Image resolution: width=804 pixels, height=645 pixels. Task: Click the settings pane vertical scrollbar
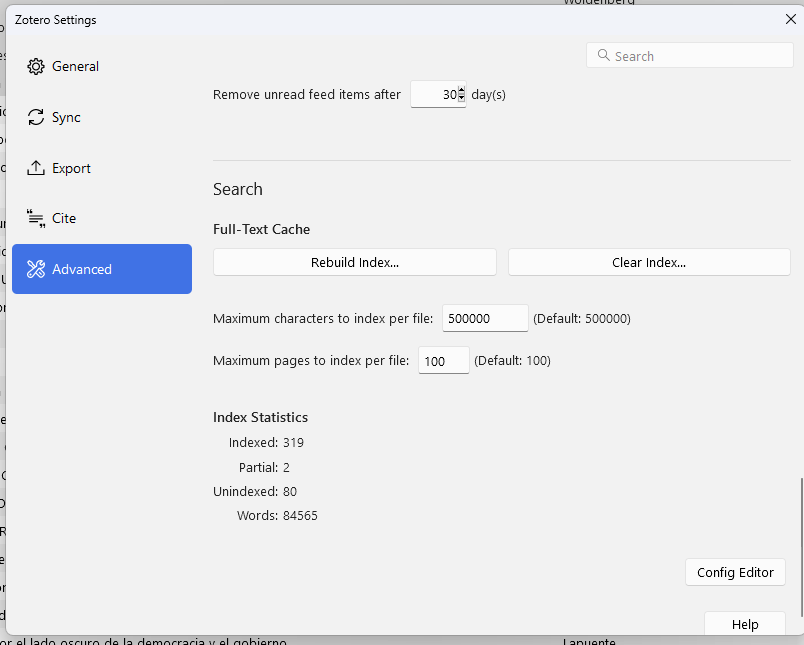point(801,547)
